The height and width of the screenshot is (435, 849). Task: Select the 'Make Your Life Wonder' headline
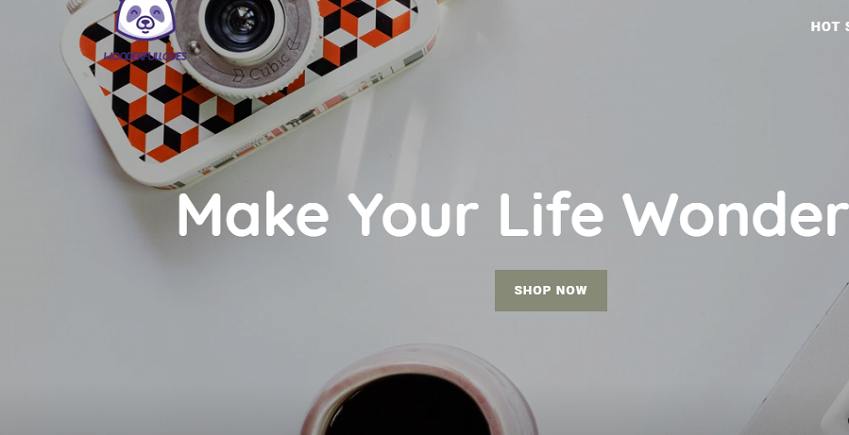513,215
